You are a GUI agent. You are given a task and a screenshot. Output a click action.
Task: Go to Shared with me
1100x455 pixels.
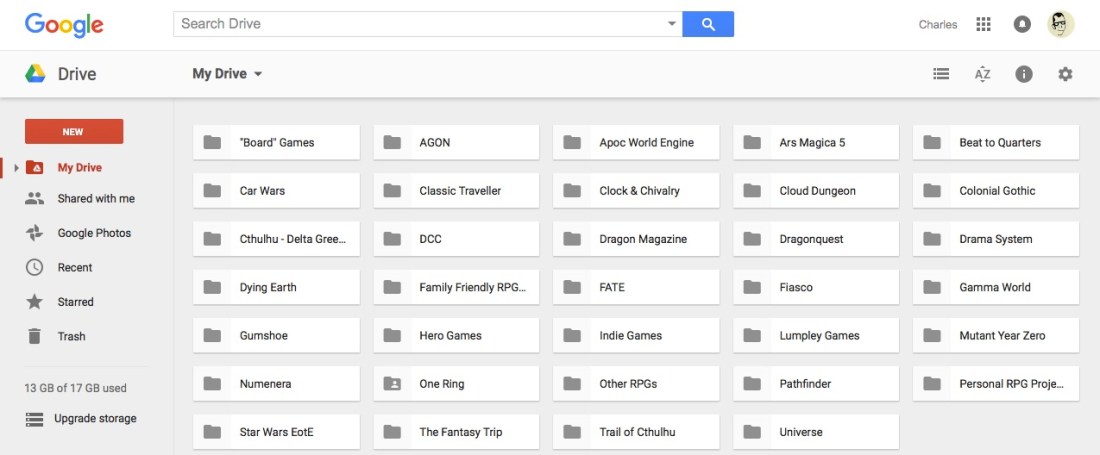pyautogui.click(x=95, y=199)
